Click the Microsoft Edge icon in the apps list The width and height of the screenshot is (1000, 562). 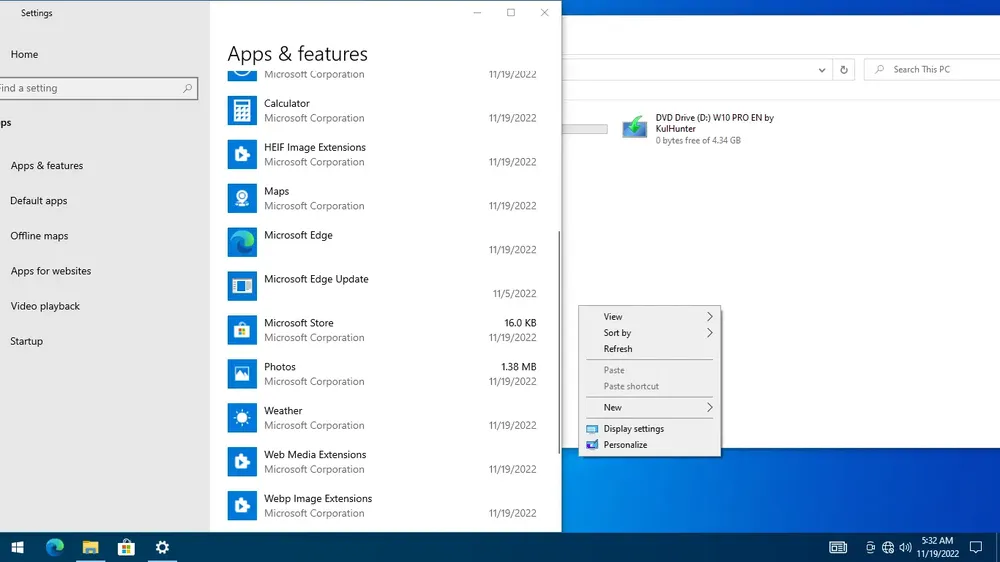coord(242,242)
